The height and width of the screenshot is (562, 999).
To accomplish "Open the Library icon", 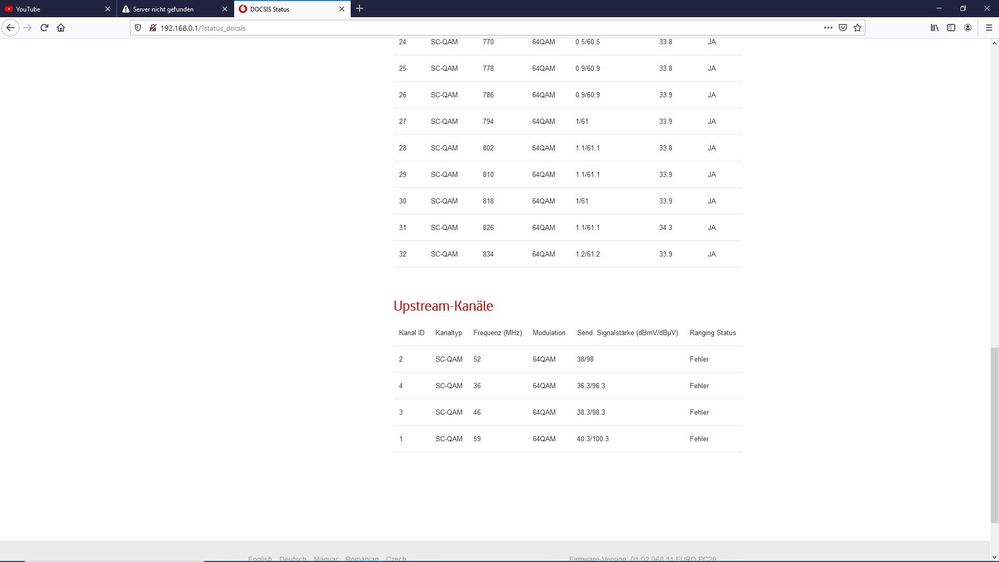I will pos(934,28).
